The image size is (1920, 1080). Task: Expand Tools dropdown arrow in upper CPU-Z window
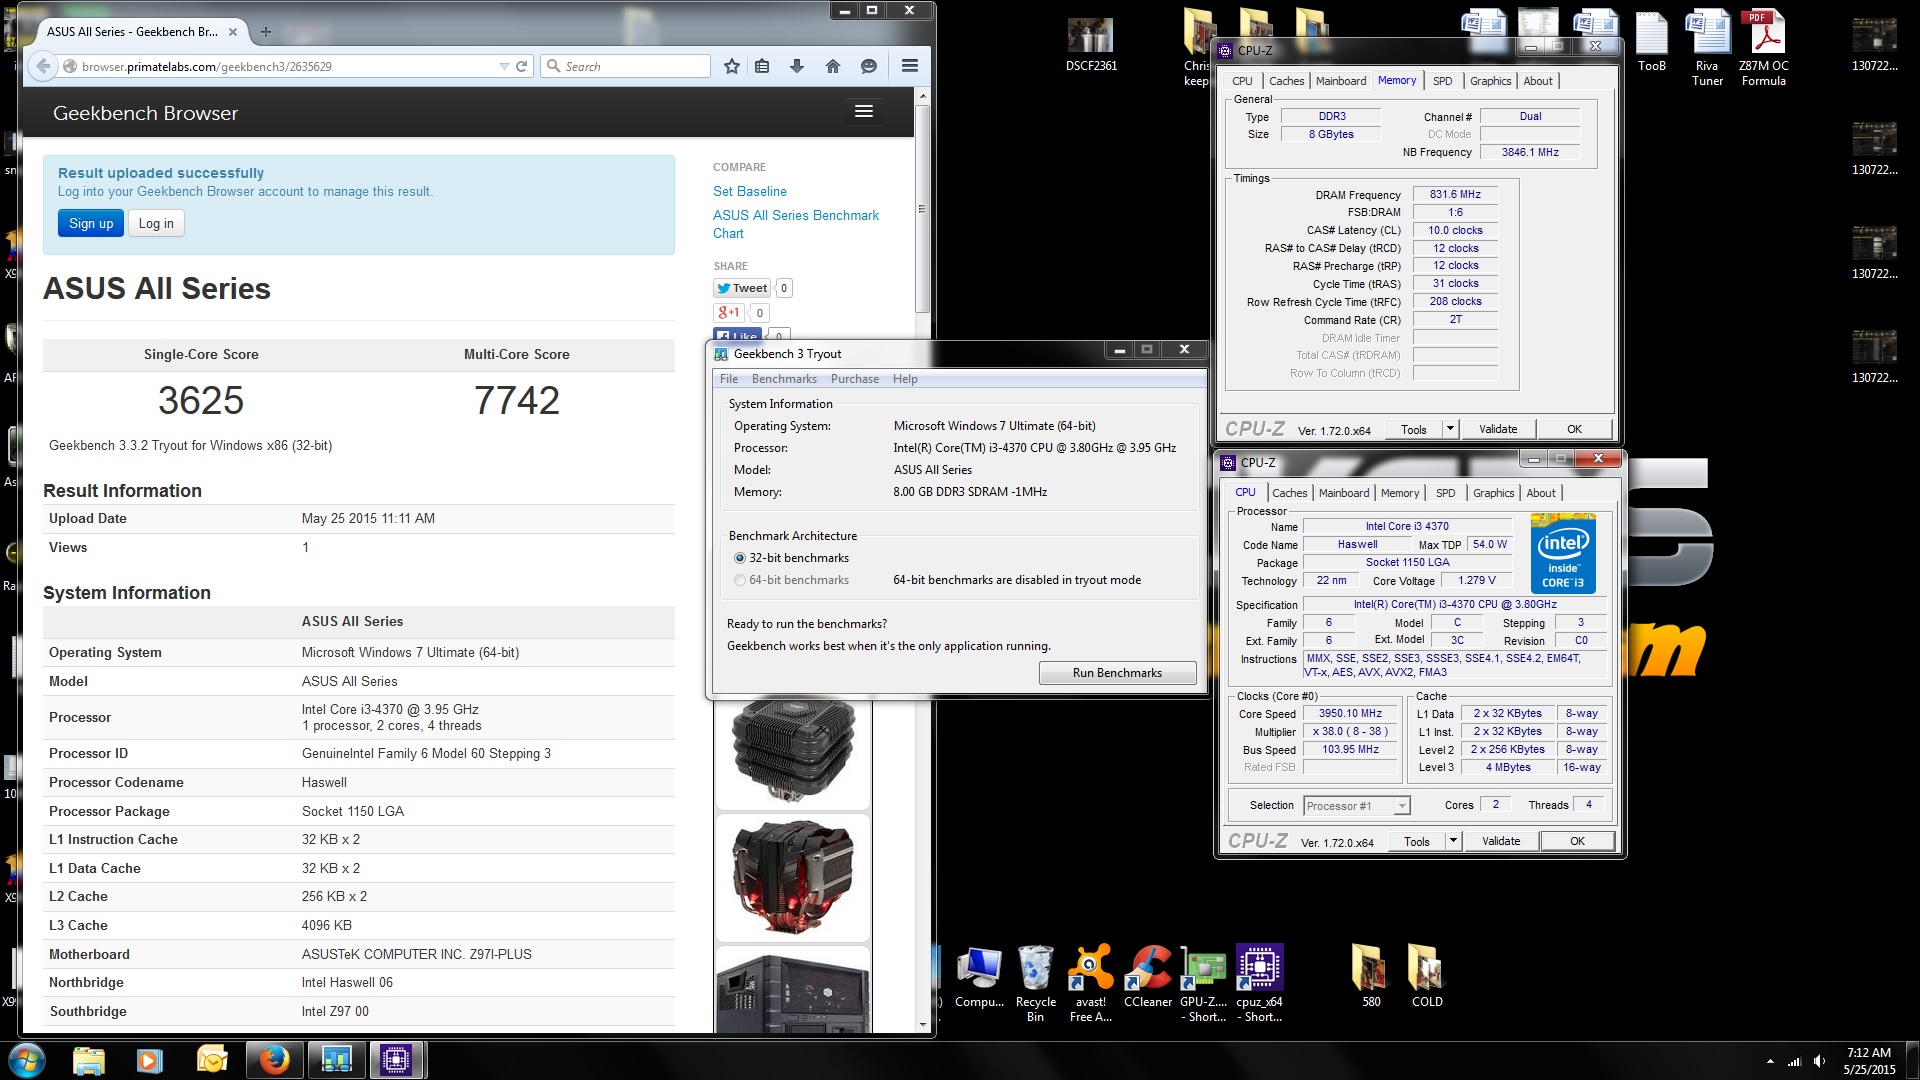(x=1450, y=429)
